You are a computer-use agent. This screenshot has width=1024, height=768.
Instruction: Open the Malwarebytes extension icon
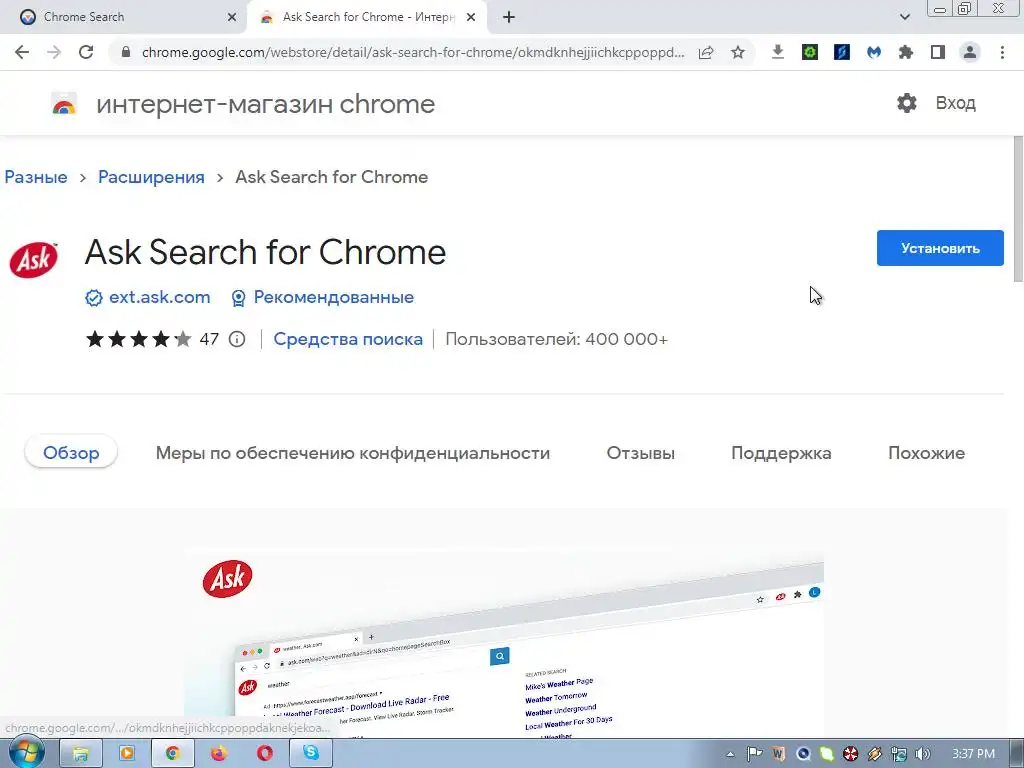point(874,52)
